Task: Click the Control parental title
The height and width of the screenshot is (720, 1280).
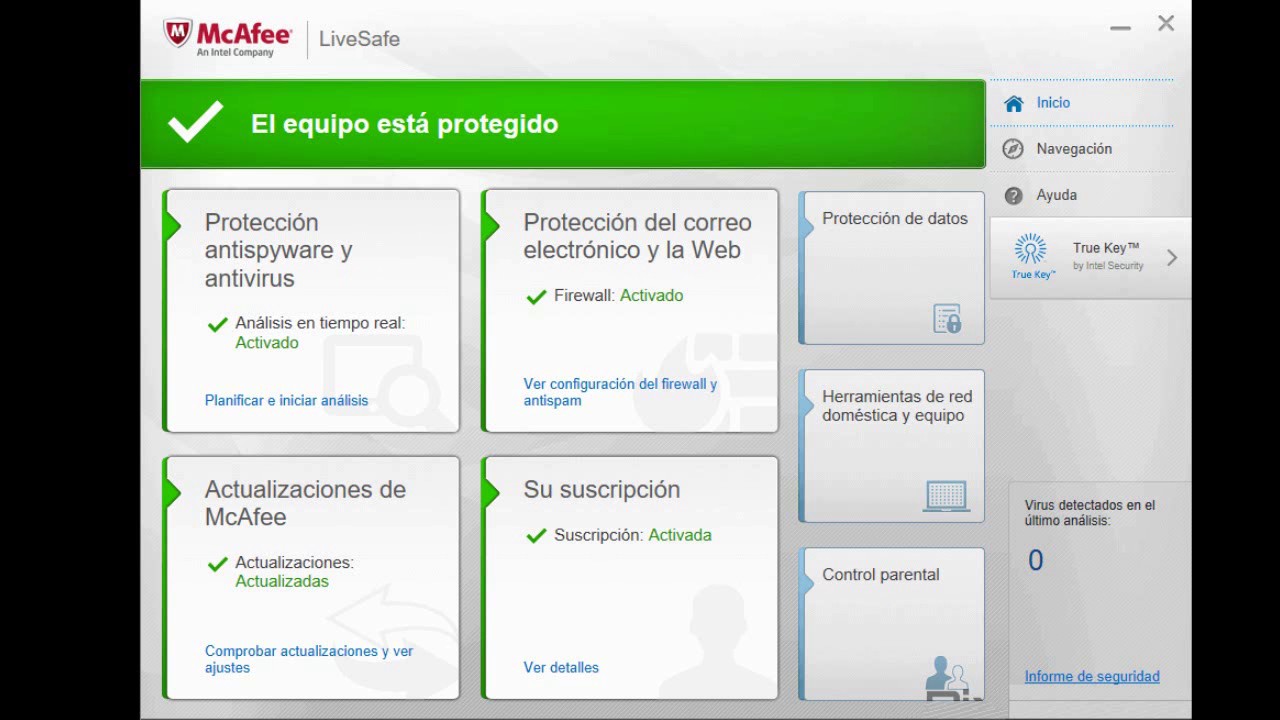Action: 881,574
